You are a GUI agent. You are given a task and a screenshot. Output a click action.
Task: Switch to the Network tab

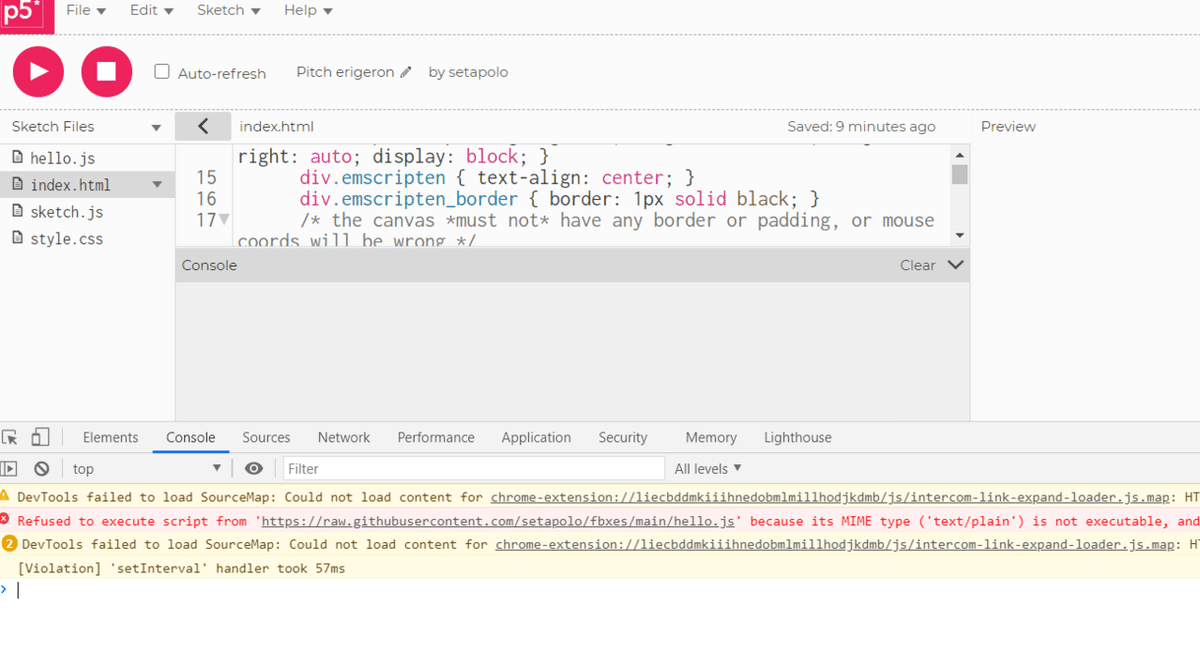point(344,437)
